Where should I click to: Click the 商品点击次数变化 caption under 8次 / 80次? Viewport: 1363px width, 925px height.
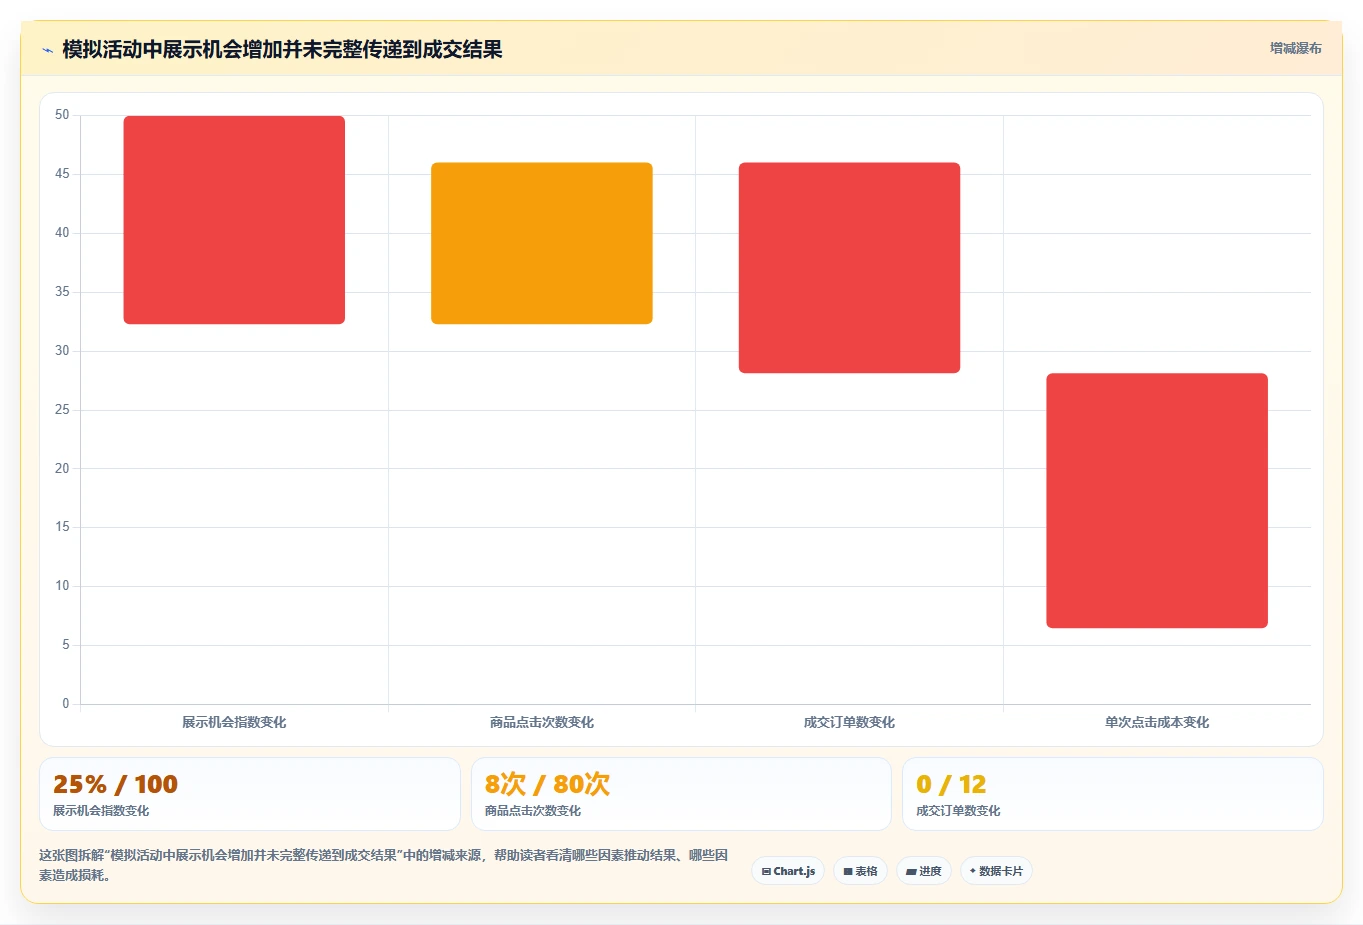[533, 811]
